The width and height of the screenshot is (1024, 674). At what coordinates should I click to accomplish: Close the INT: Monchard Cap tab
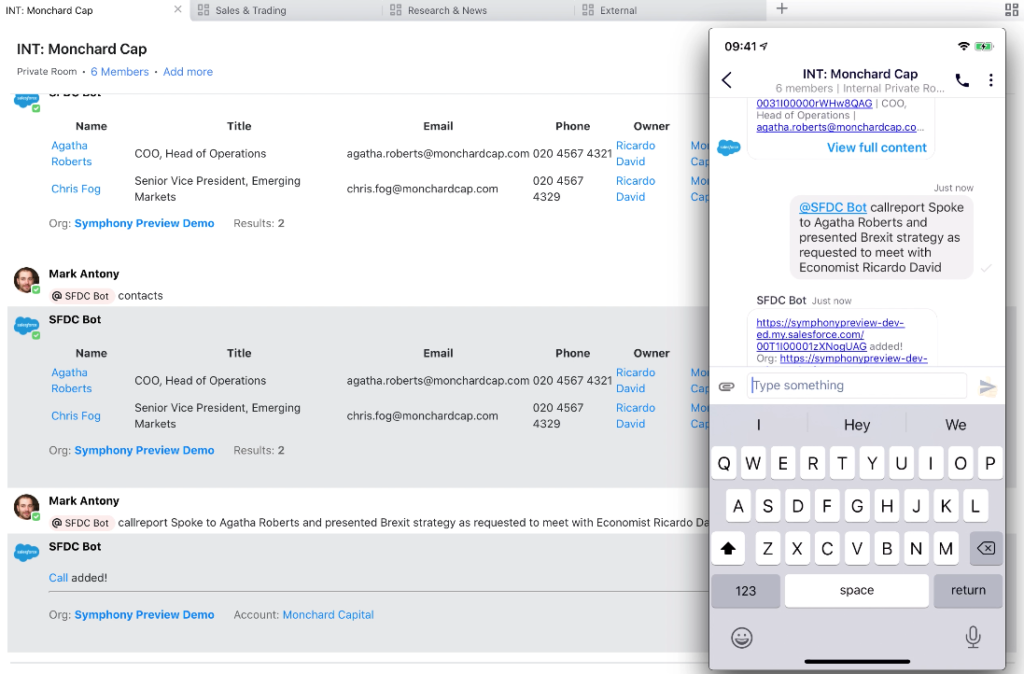click(178, 9)
